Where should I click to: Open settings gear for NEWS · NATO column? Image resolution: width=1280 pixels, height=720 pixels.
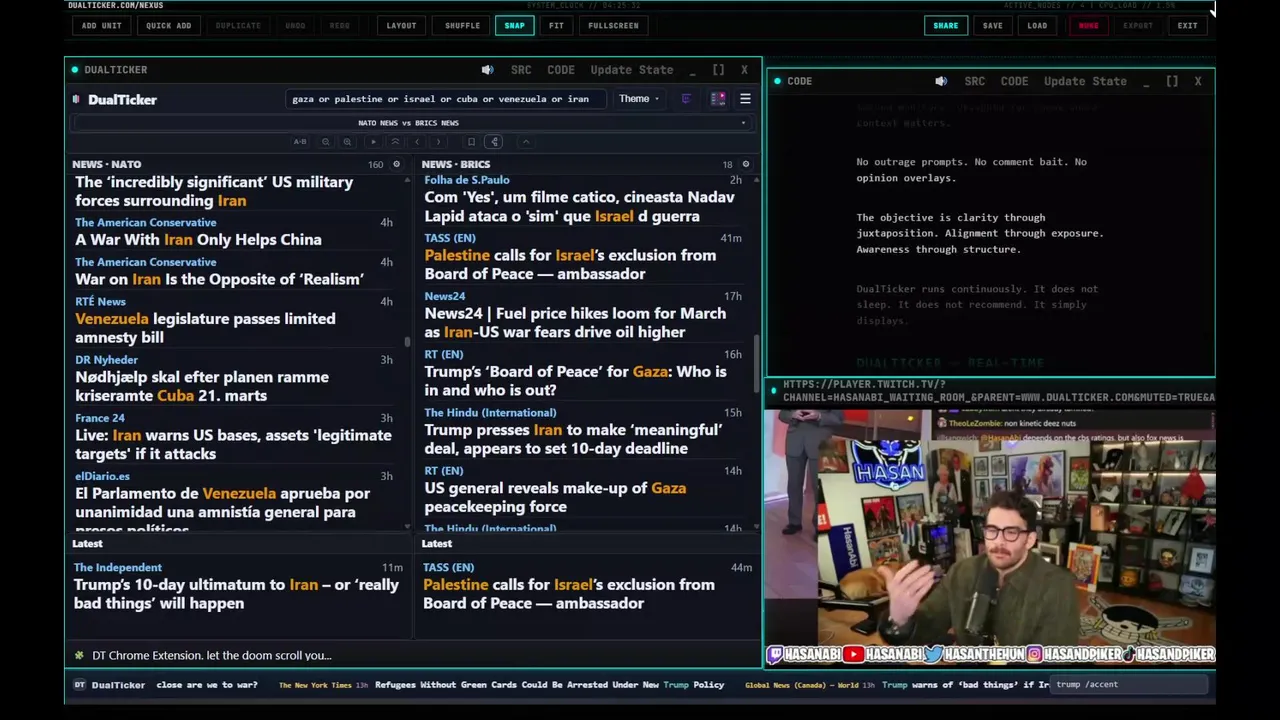[396, 164]
